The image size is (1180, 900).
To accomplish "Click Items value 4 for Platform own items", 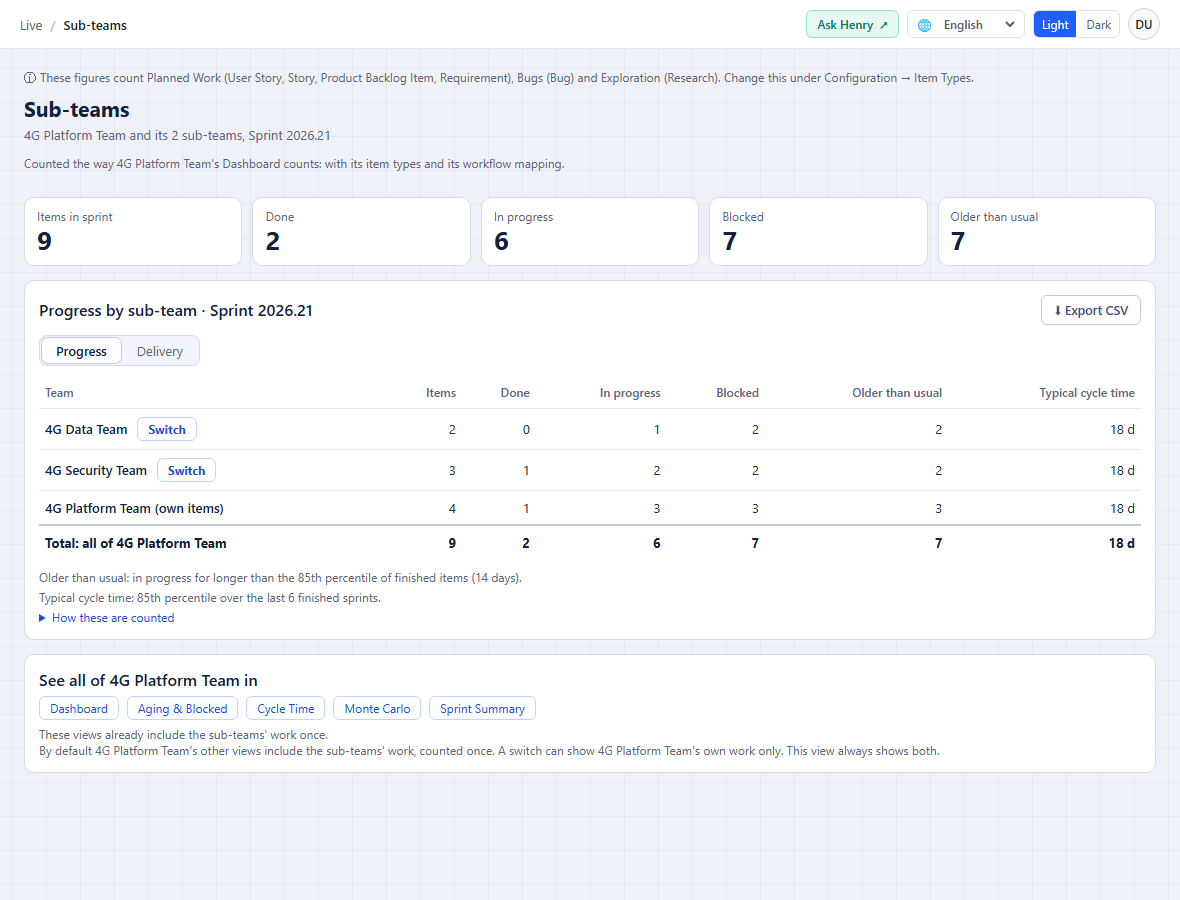I will click(452, 509).
